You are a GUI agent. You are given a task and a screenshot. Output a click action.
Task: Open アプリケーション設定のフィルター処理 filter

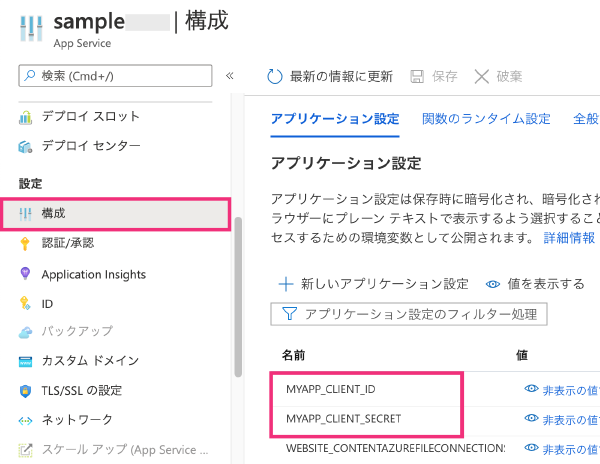click(x=410, y=314)
